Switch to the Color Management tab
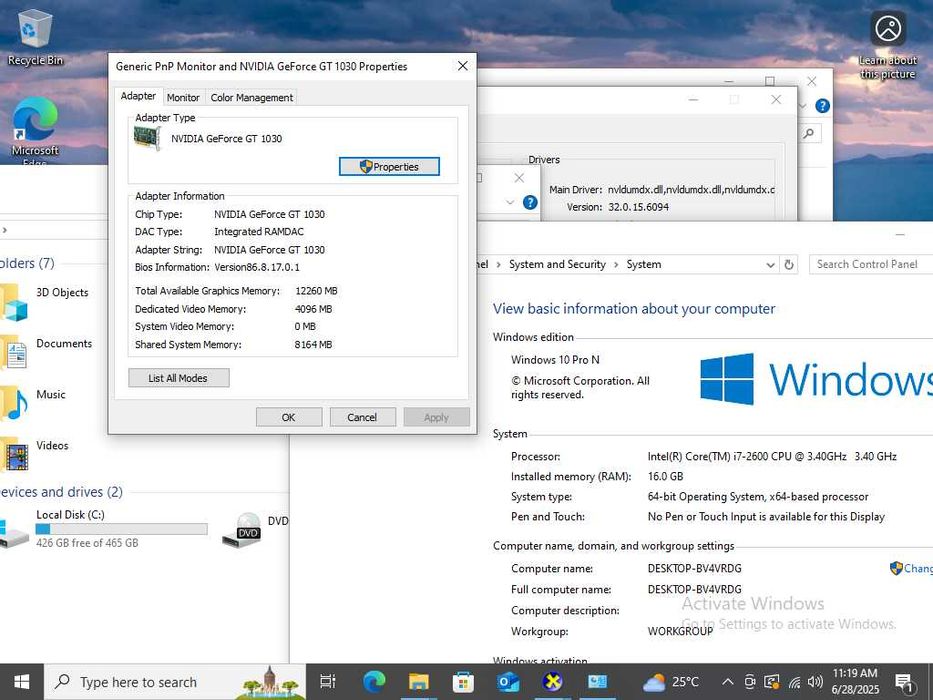Screen dimensions: 933x700 [252, 98]
